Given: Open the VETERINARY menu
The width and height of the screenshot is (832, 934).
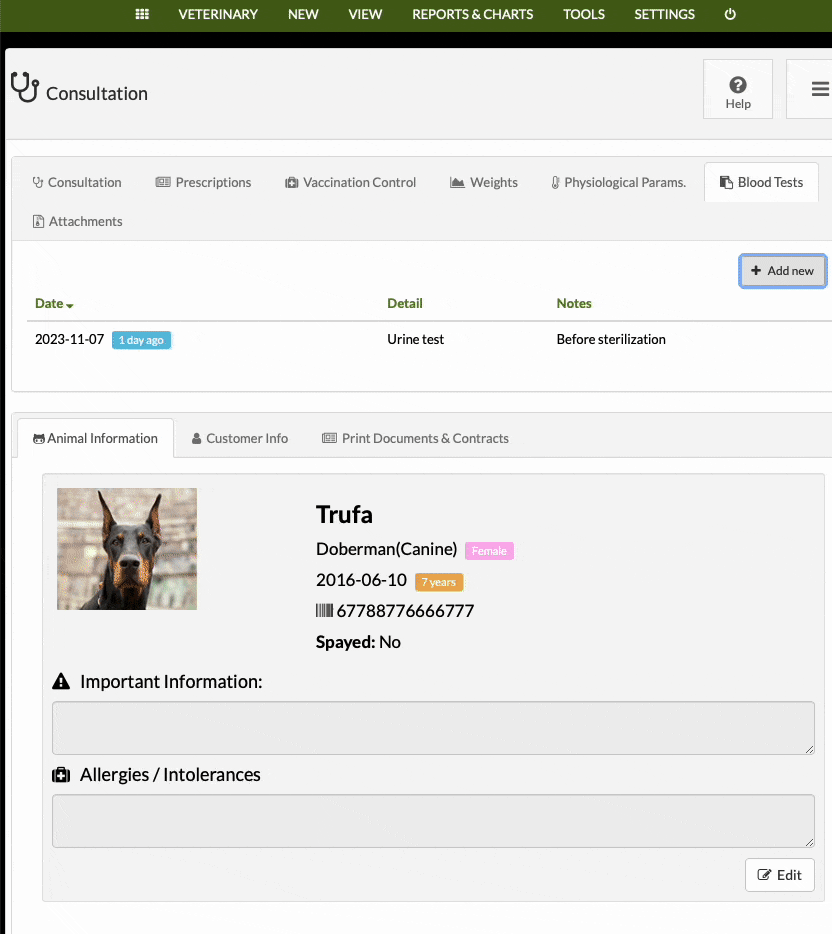Looking at the screenshot, I should tap(218, 14).
